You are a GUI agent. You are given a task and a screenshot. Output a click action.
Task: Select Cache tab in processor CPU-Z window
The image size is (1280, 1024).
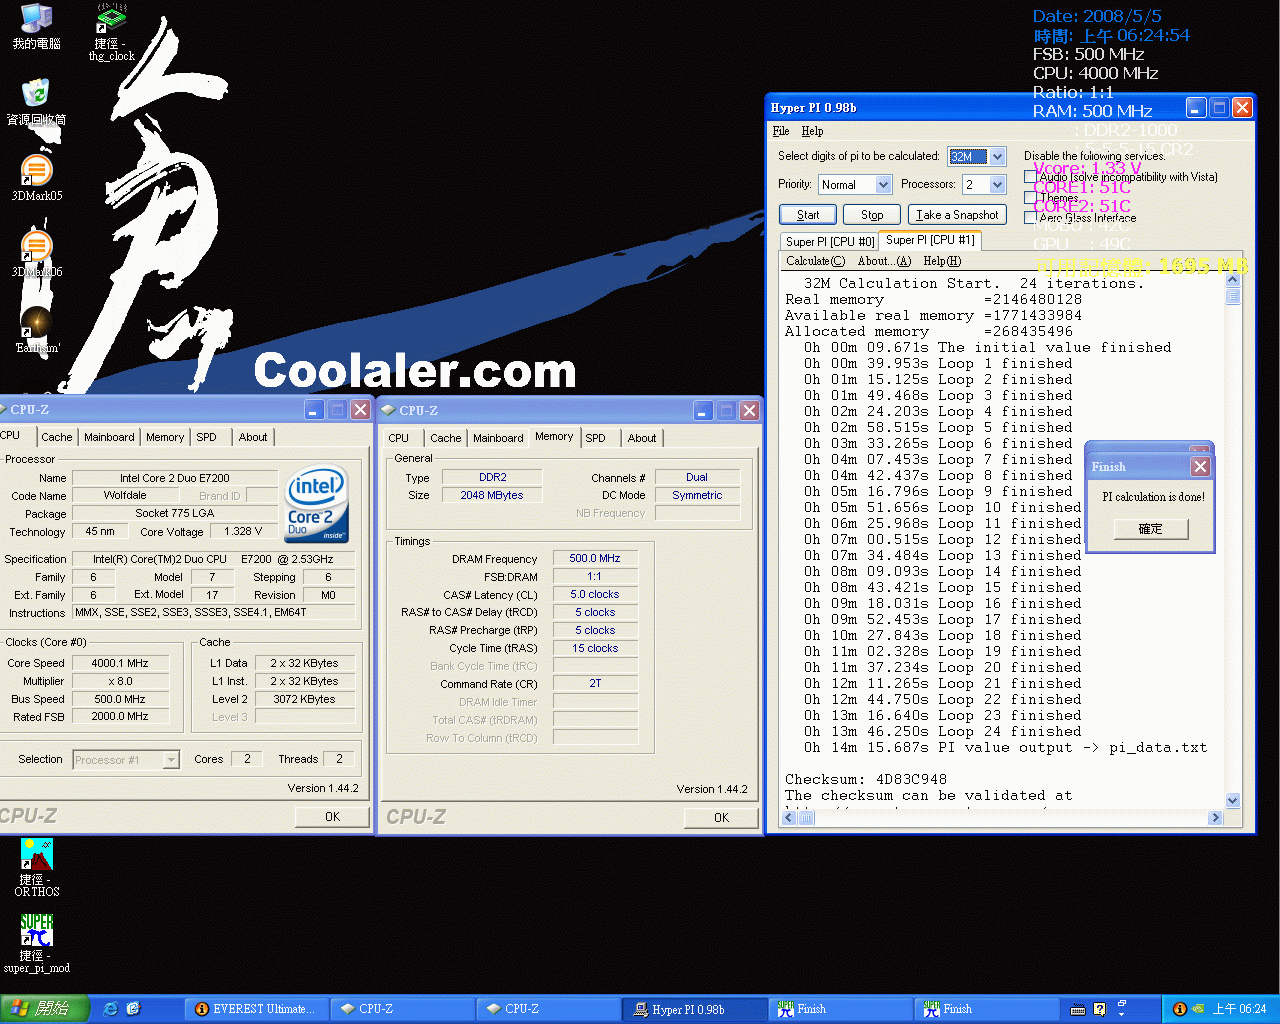[x=57, y=437]
